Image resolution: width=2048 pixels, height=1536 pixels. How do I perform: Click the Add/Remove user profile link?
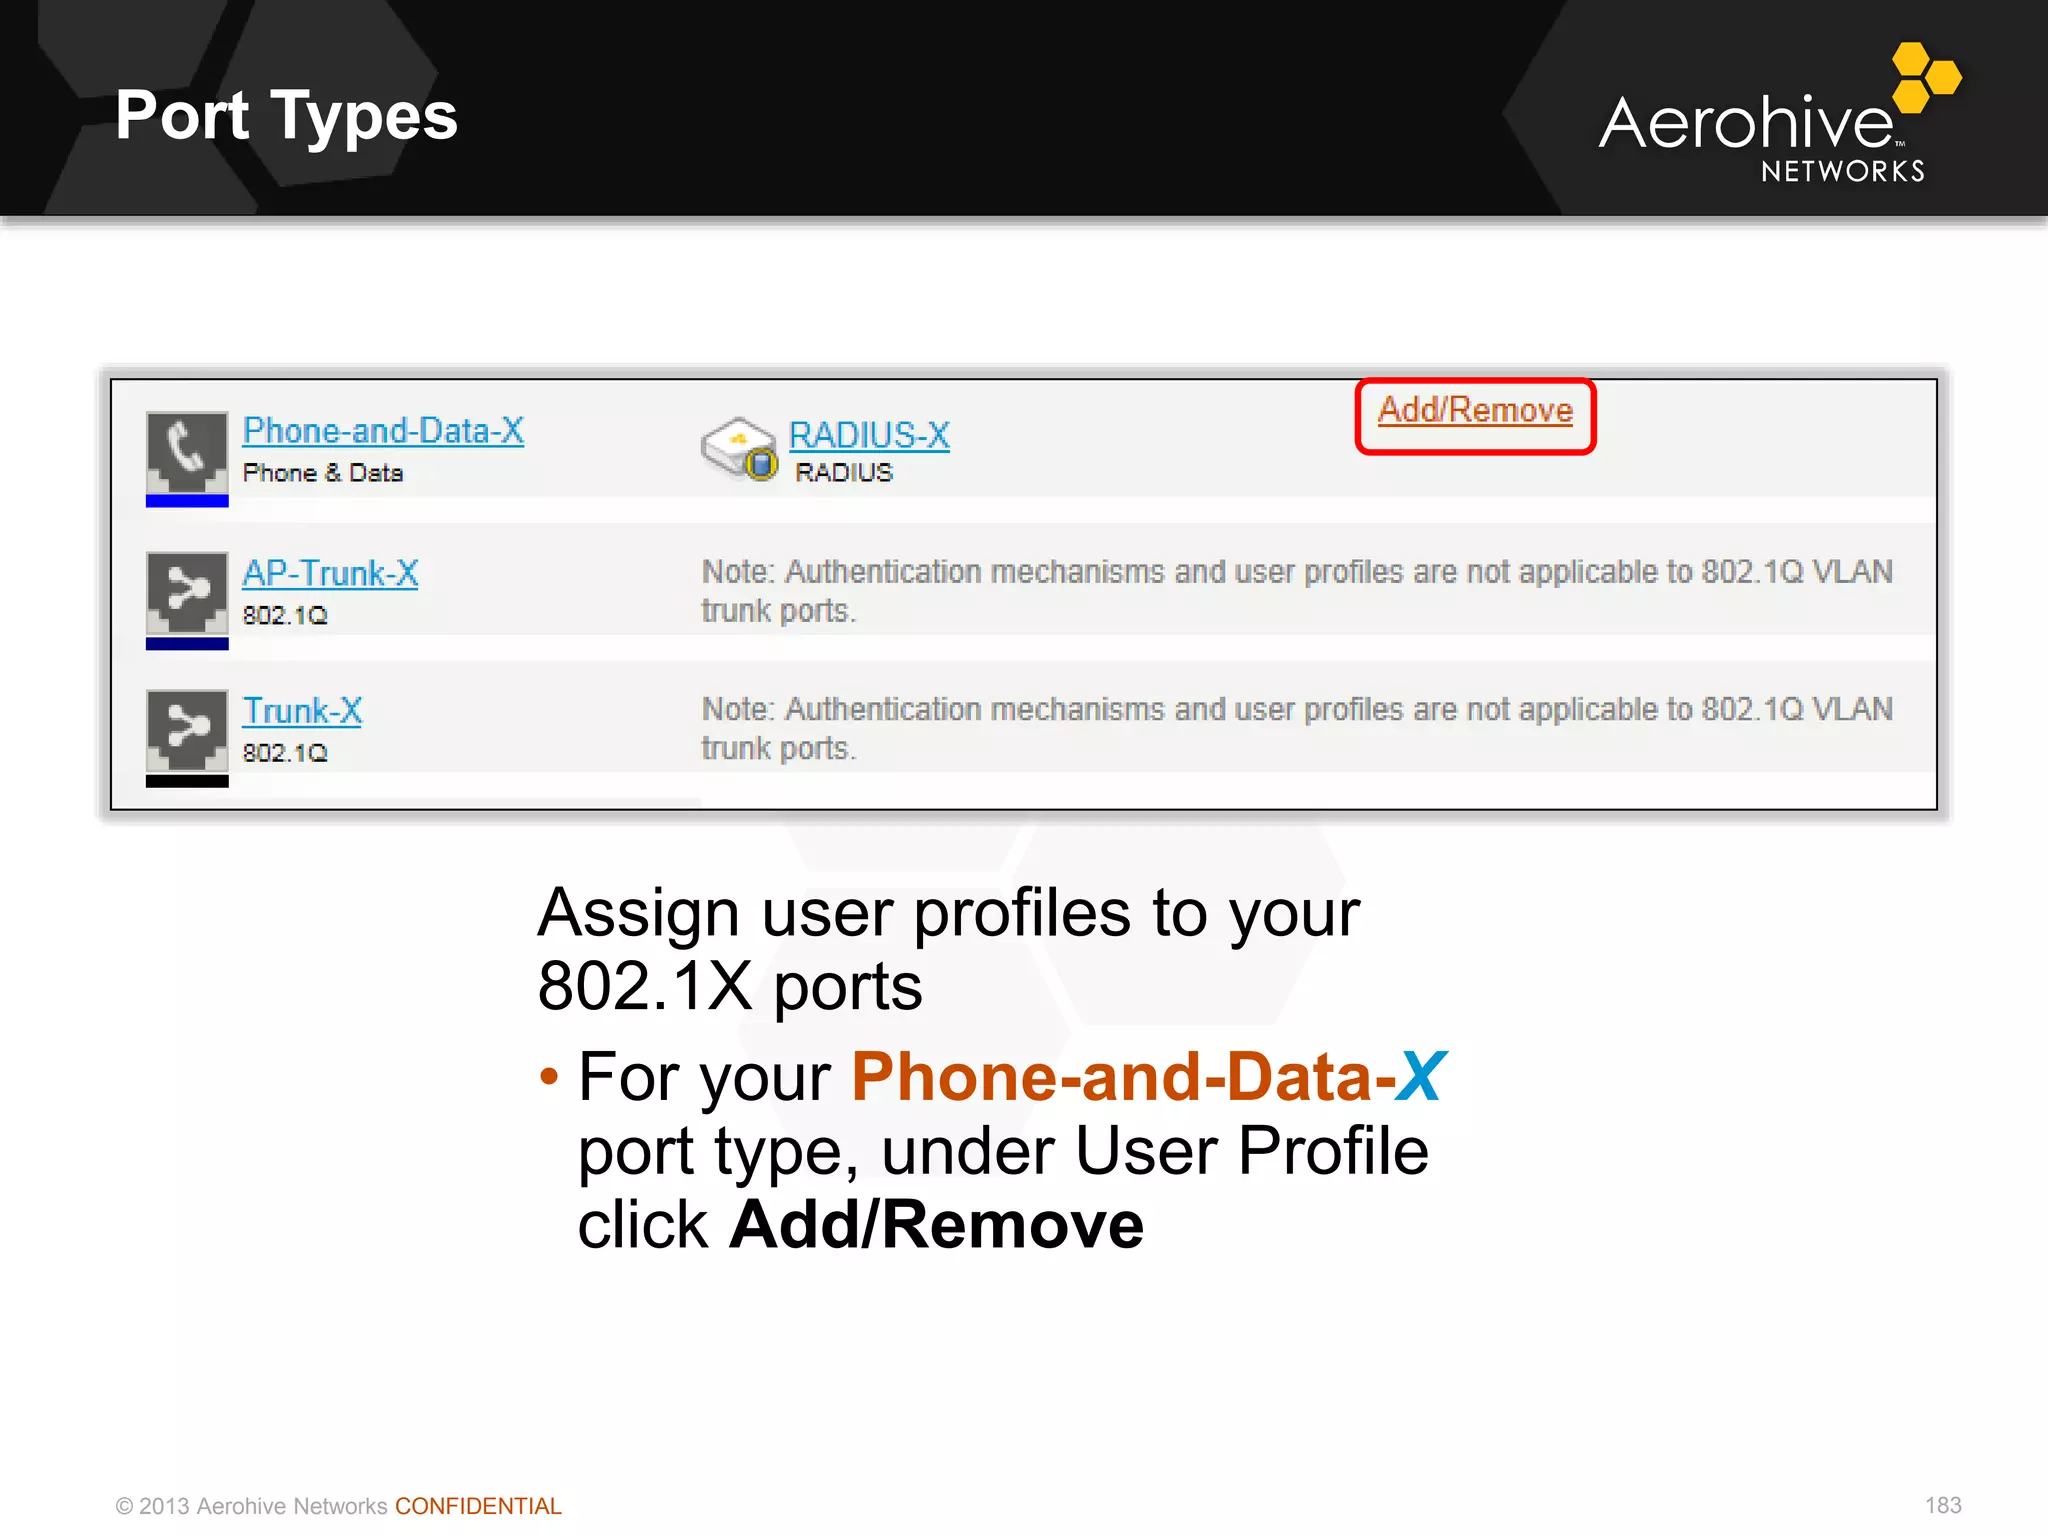click(1475, 410)
